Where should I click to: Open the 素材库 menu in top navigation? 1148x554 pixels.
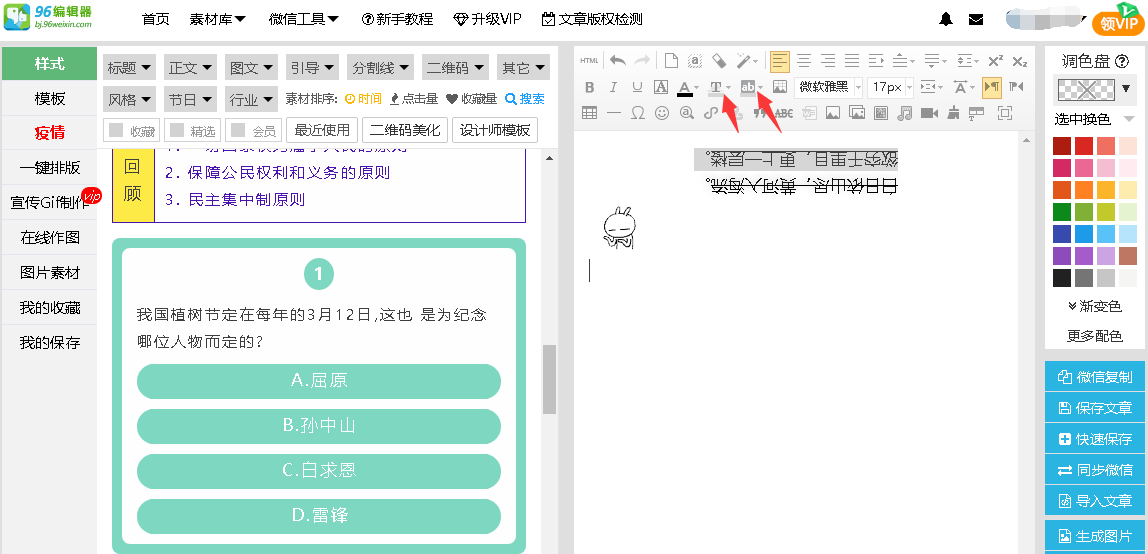217,20
